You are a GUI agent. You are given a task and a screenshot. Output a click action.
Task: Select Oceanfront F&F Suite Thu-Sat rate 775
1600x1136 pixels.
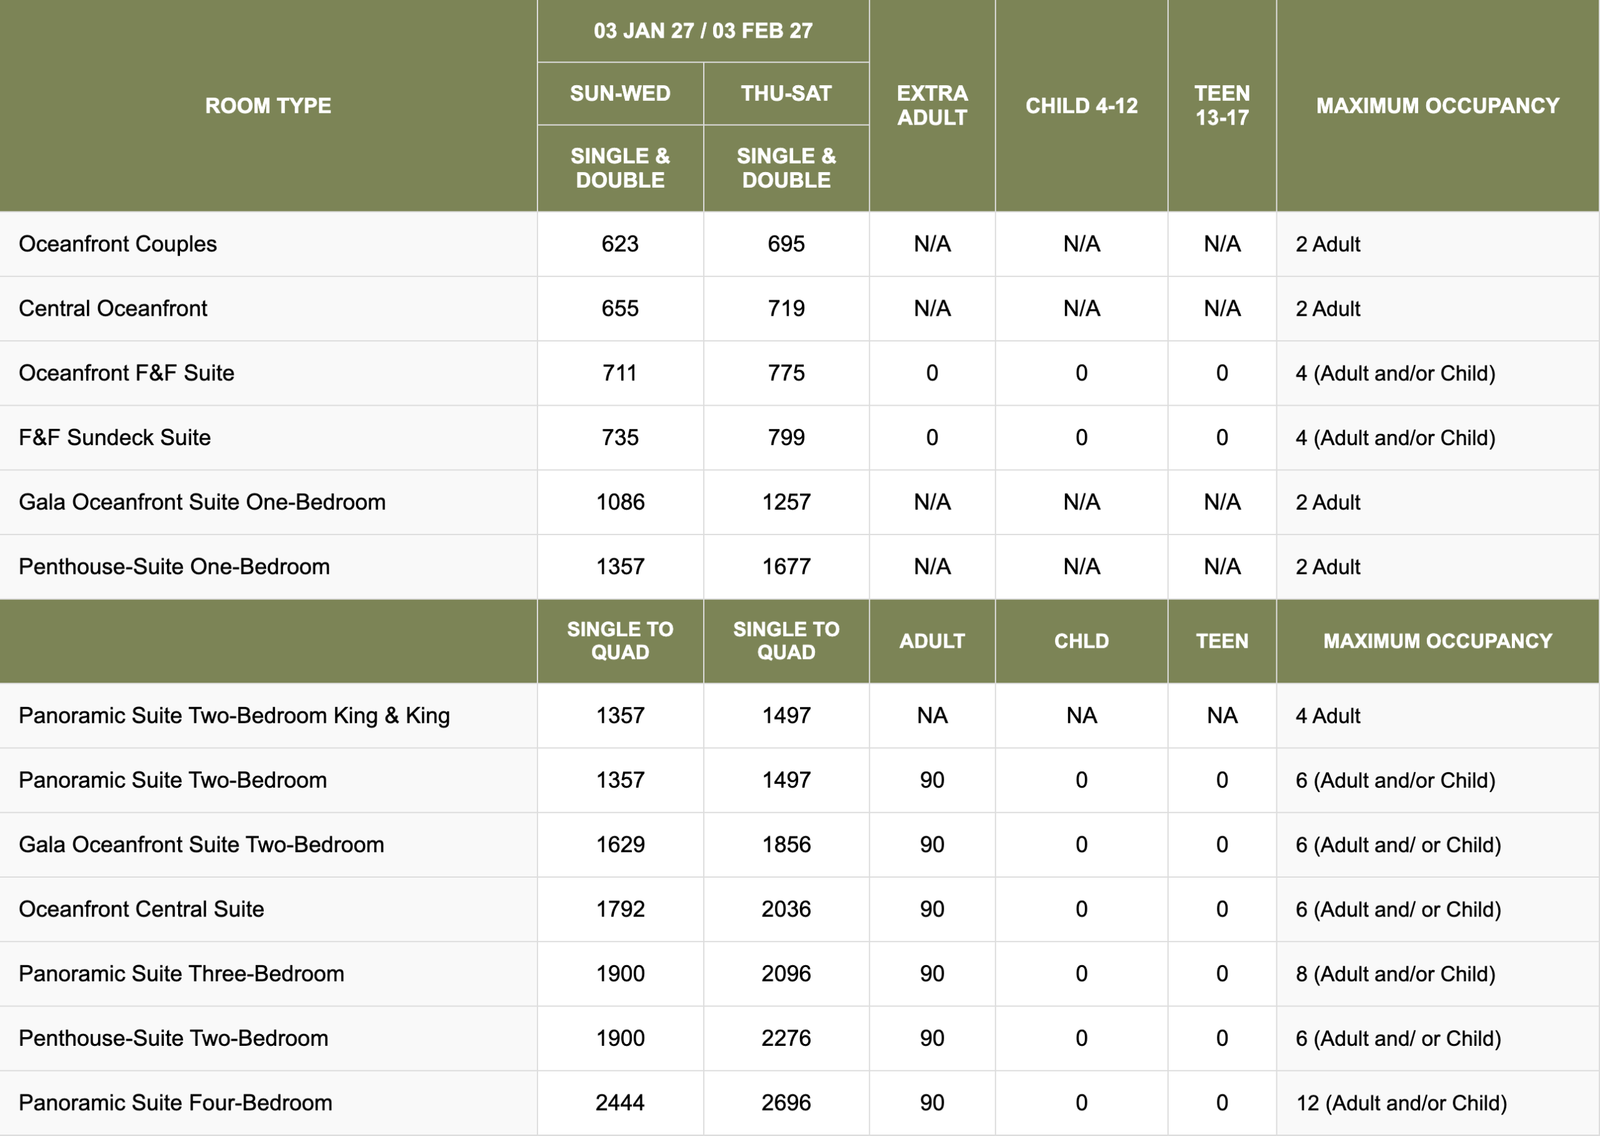(x=786, y=373)
